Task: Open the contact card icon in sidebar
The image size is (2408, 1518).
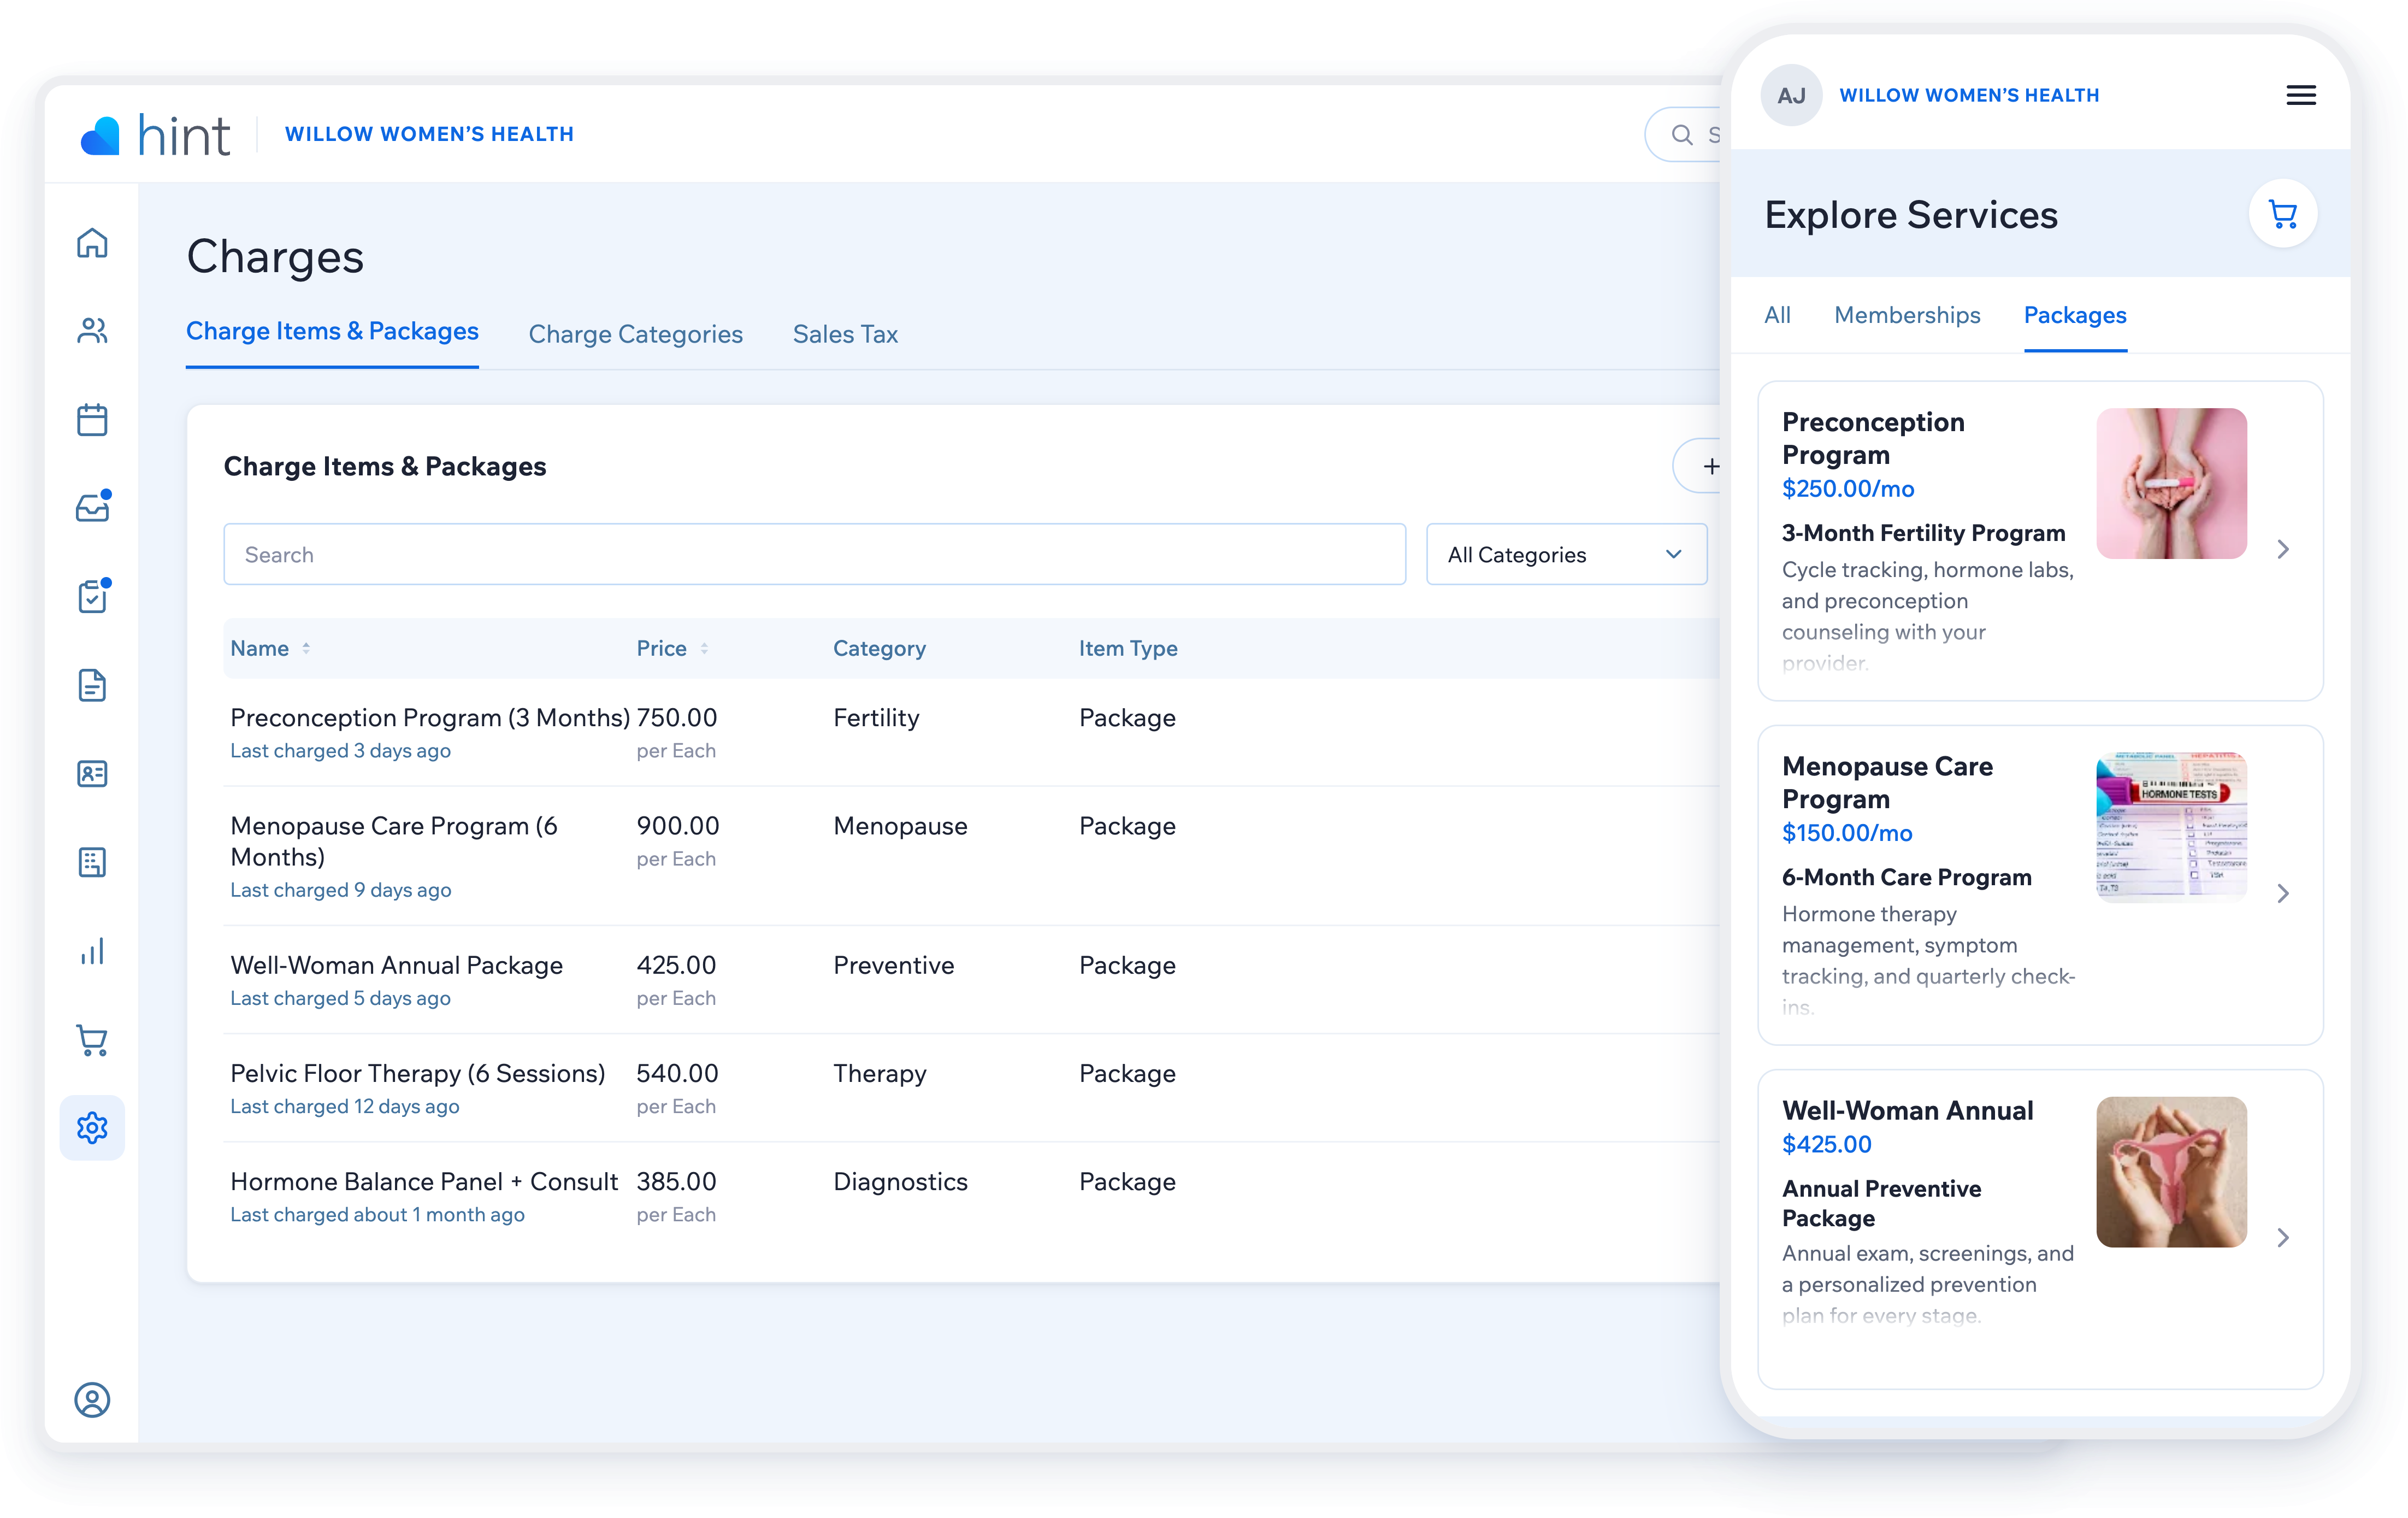Action: [x=92, y=773]
